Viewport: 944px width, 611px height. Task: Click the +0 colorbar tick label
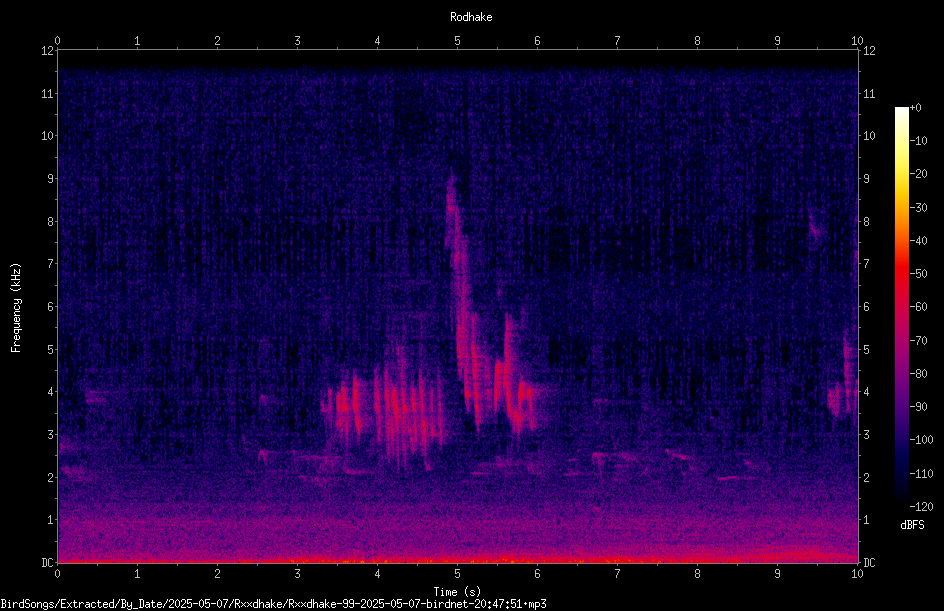pyautogui.click(x=915, y=108)
